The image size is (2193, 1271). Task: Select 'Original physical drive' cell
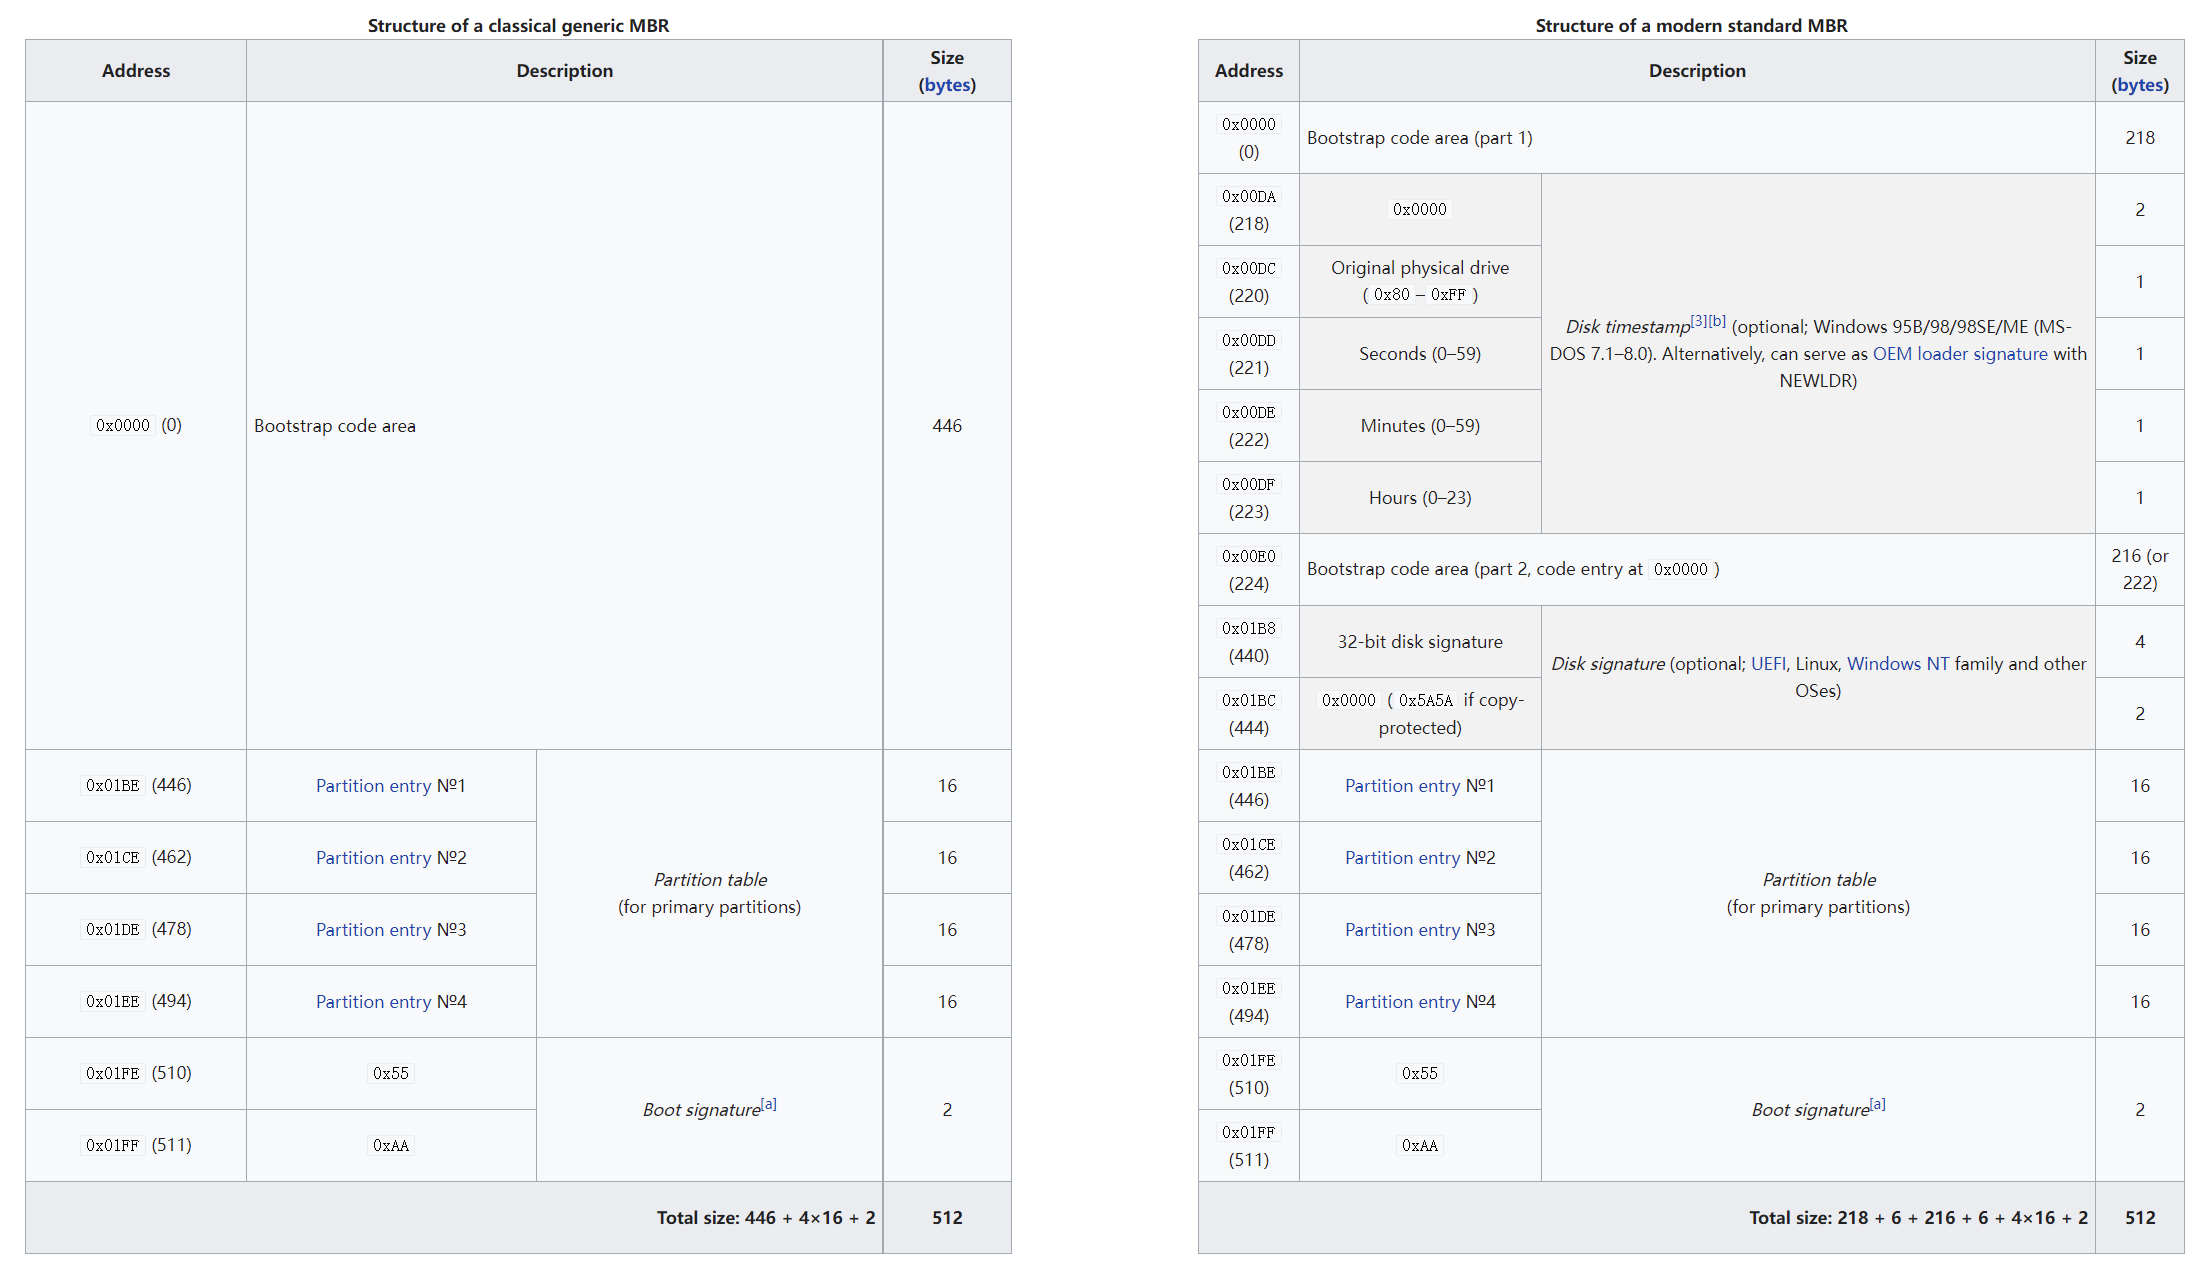1420,282
